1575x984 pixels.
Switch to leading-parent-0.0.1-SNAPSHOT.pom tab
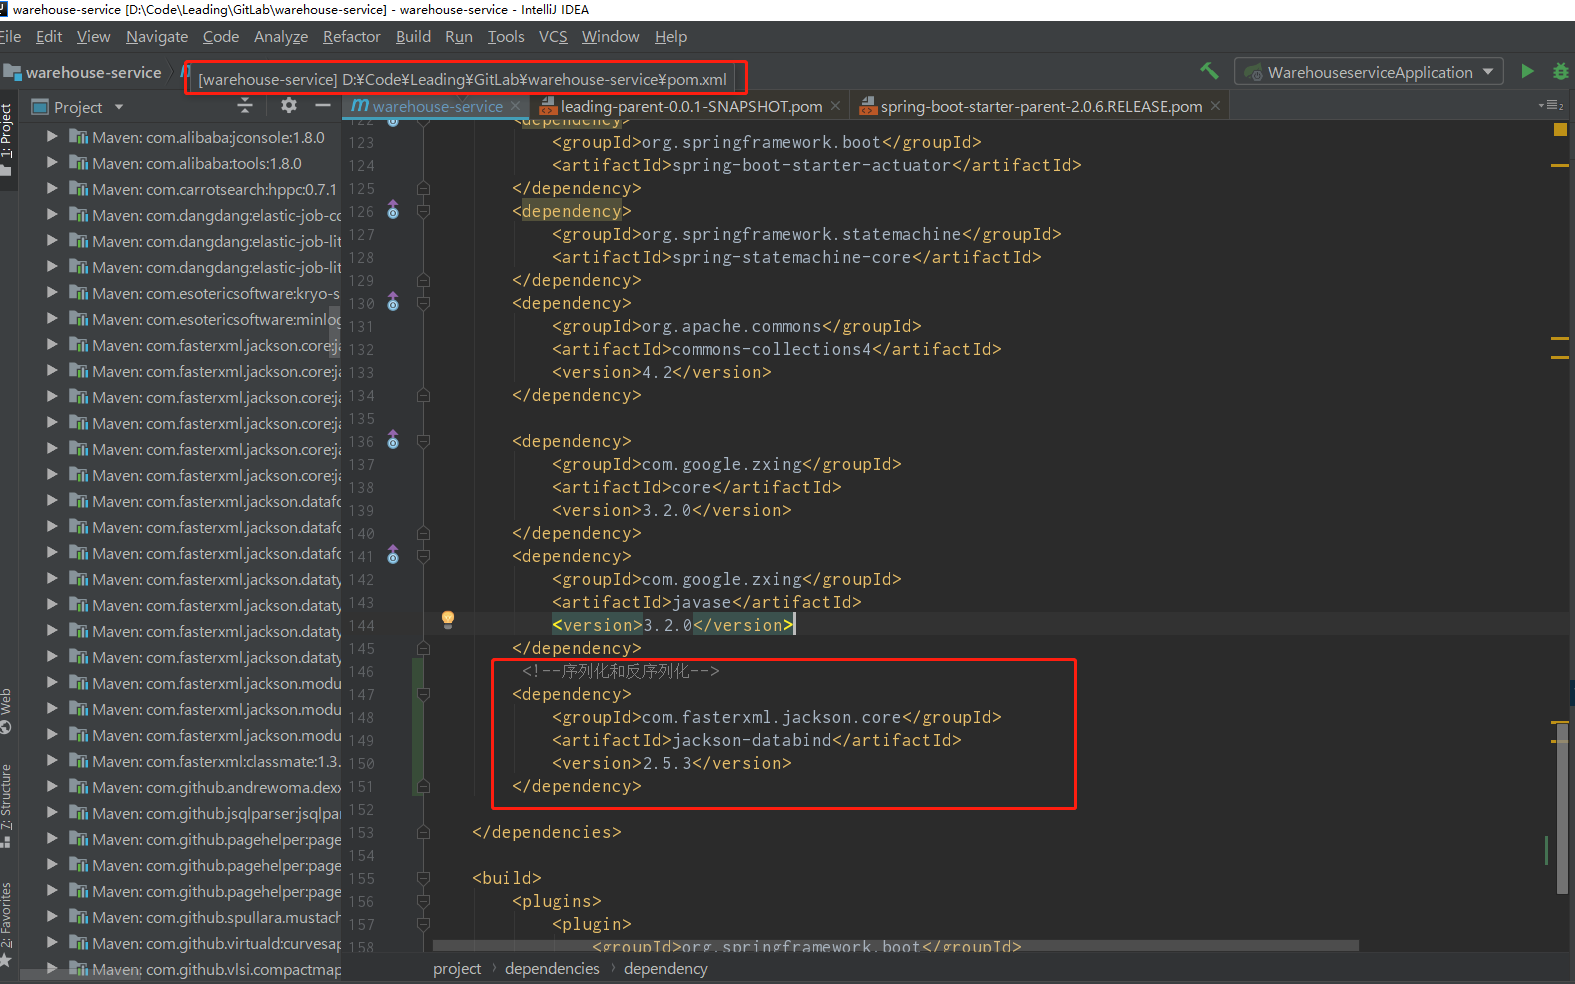pyautogui.click(x=691, y=106)
